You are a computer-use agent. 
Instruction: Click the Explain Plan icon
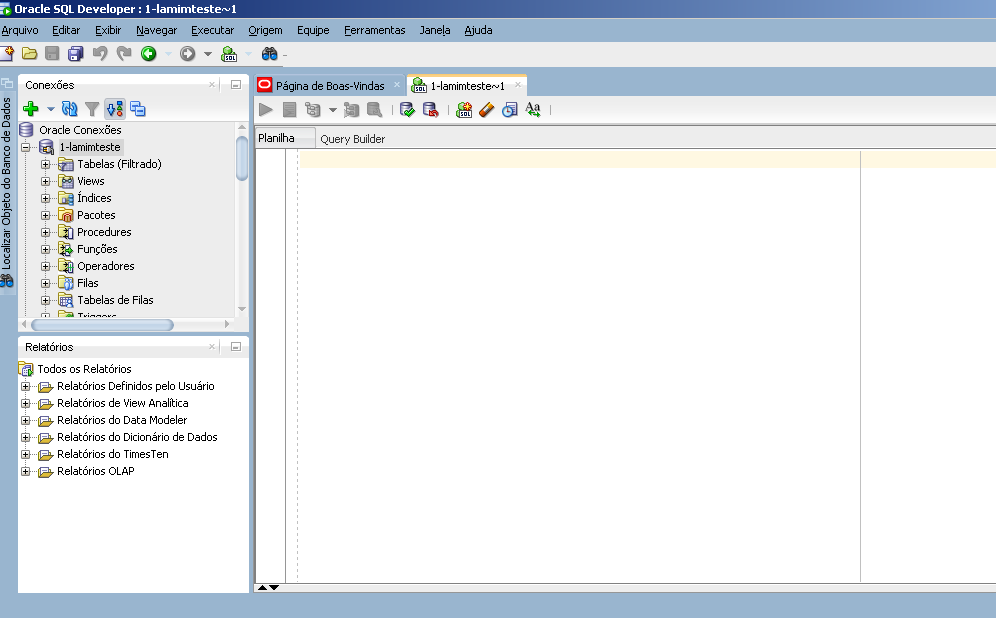coord(313,110)
